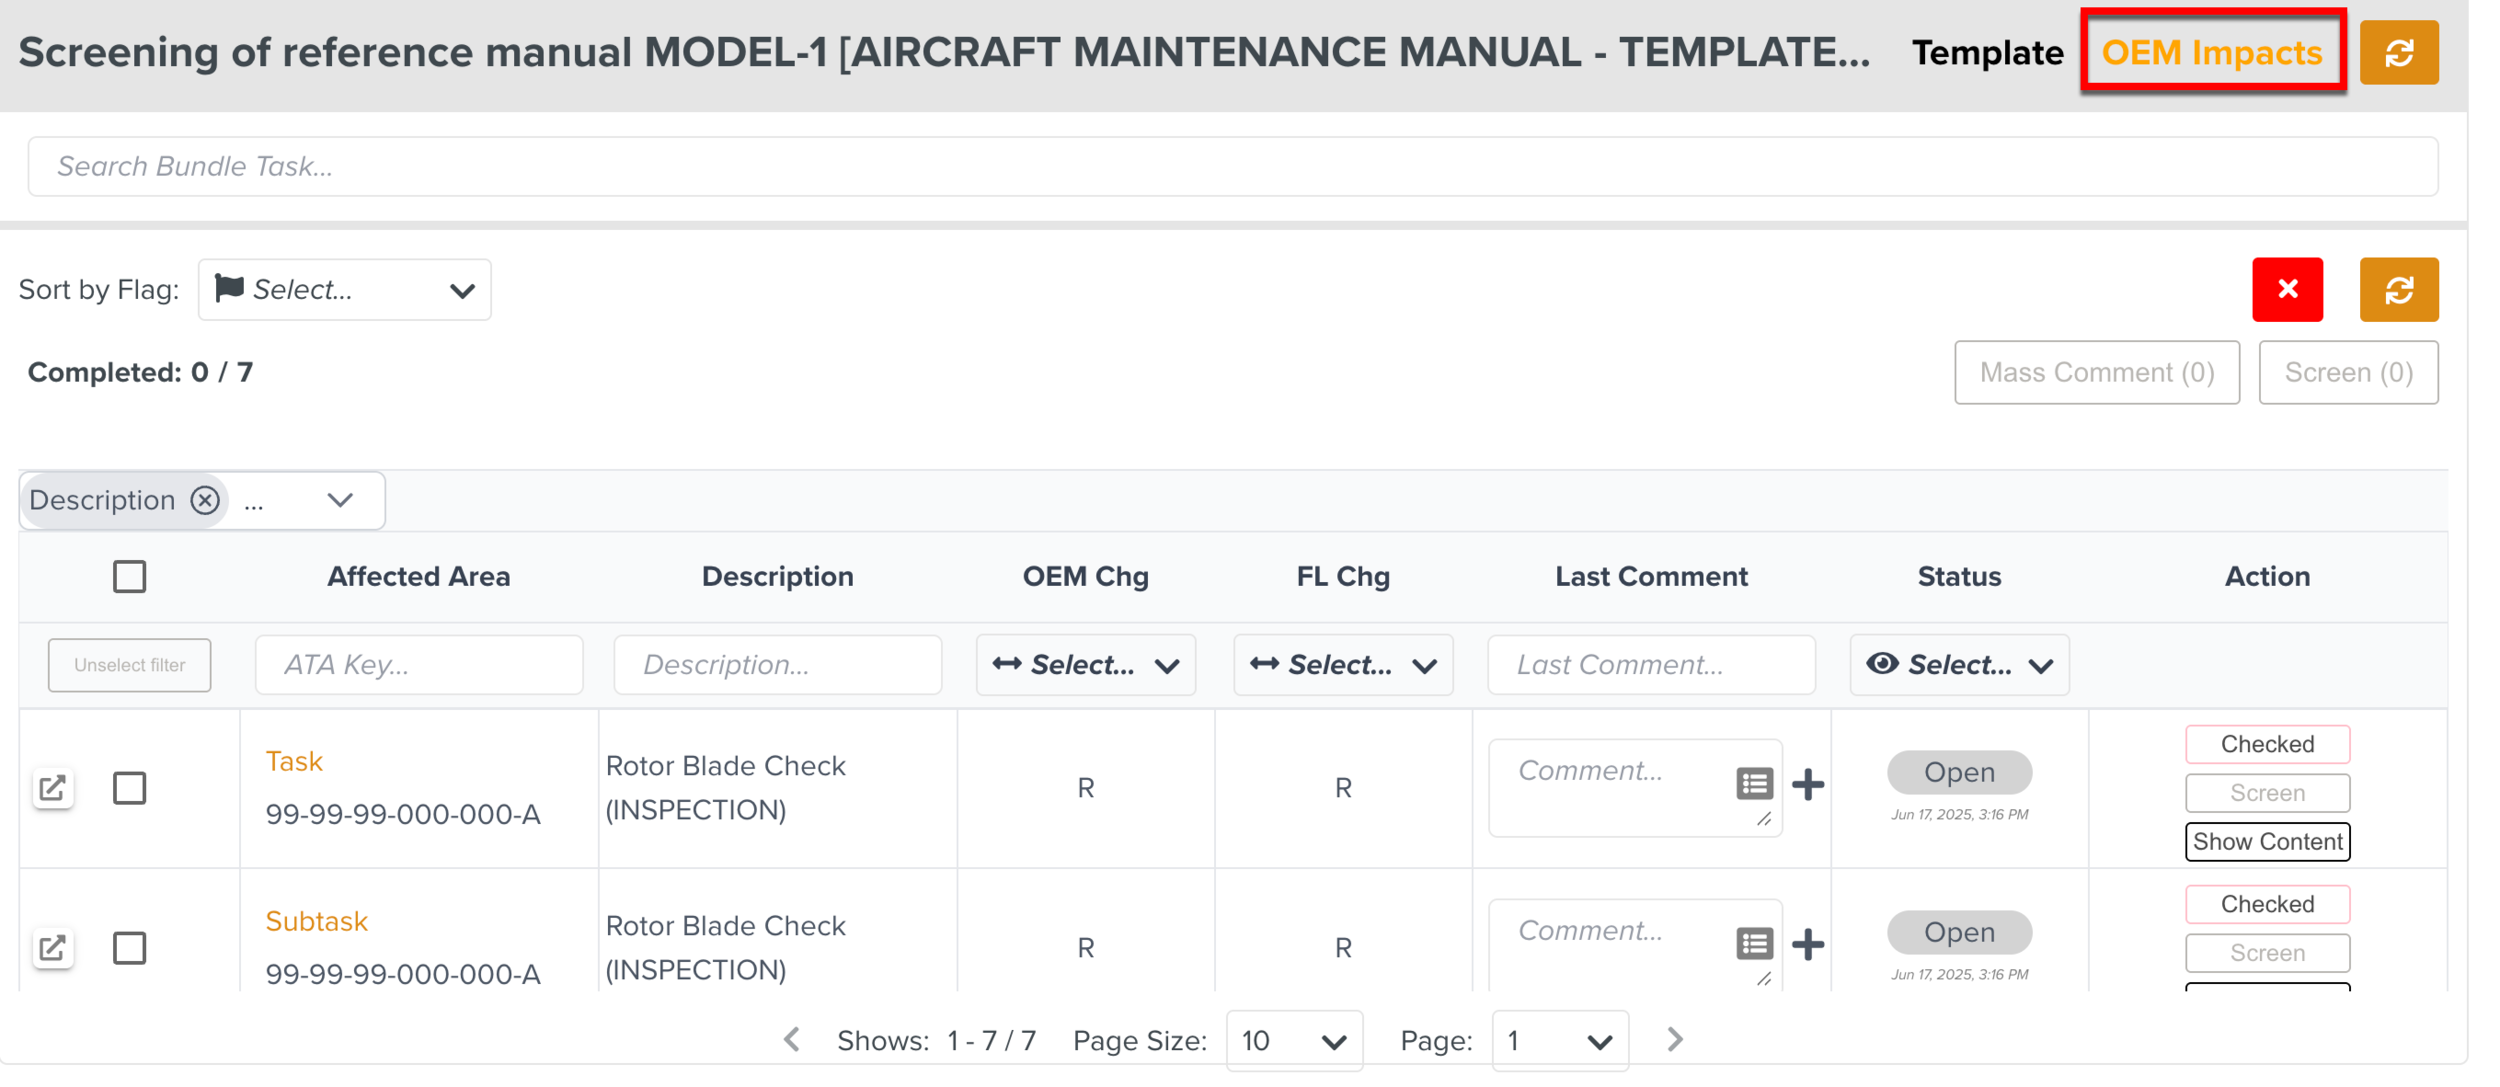Add comment with plus icon, Task row
This screenshot has height=1087, width=2500.
point(1807,785)
